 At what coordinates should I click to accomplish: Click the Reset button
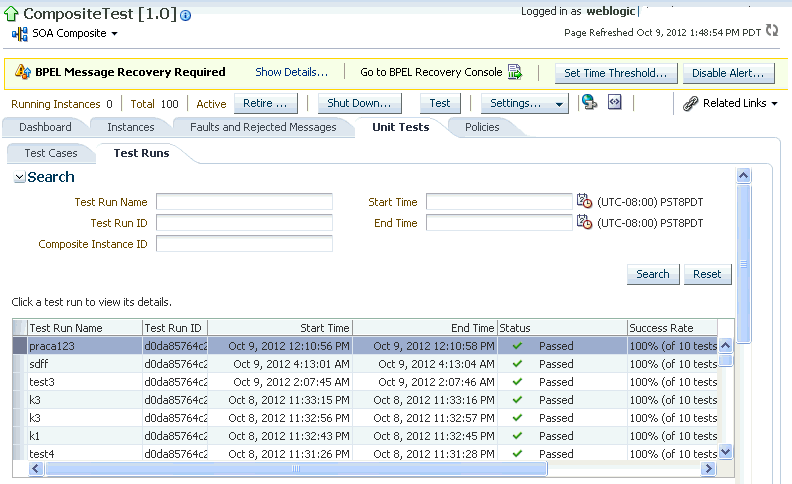coord(707,274)
